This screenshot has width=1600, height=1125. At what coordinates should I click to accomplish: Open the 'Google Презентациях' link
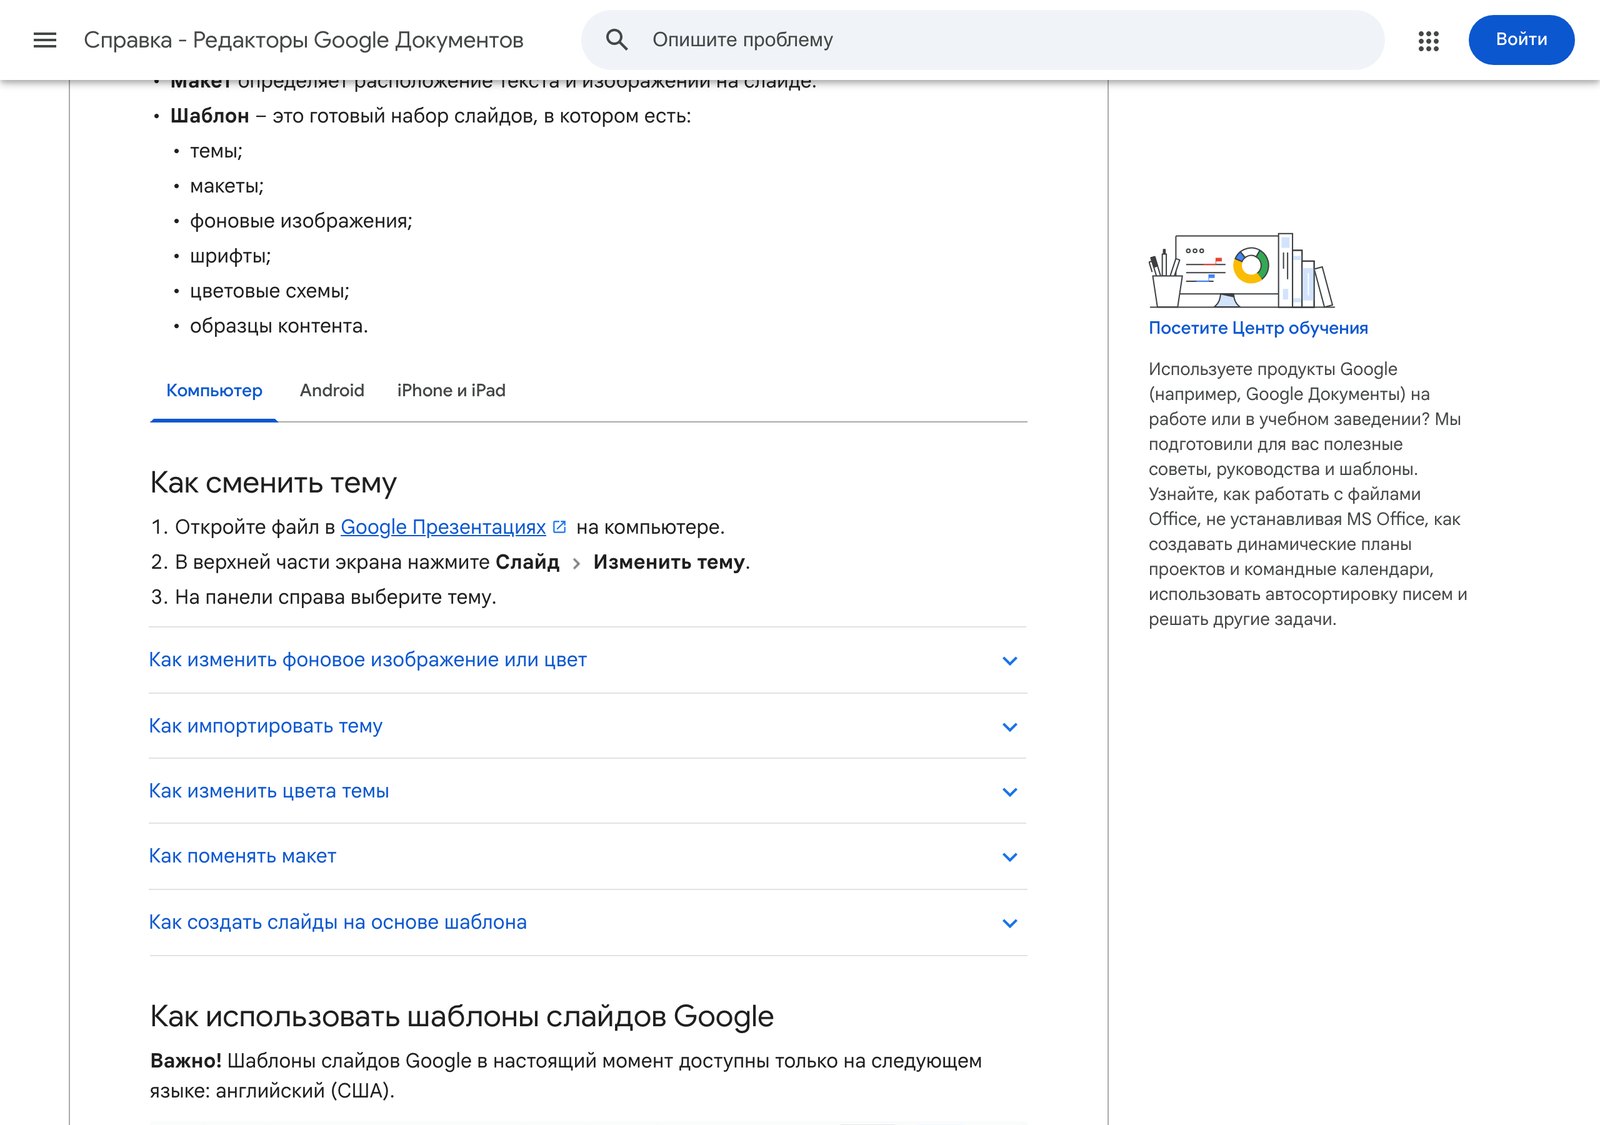[x=443, y=527]
